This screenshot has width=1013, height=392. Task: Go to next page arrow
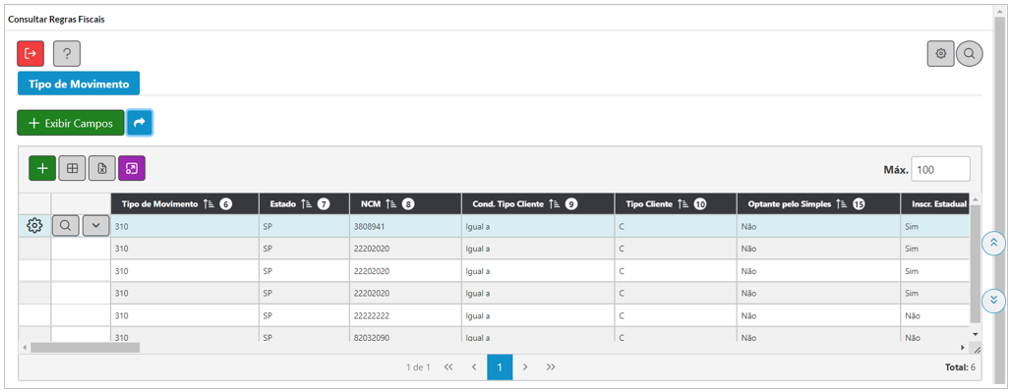[x=525, y=367]
